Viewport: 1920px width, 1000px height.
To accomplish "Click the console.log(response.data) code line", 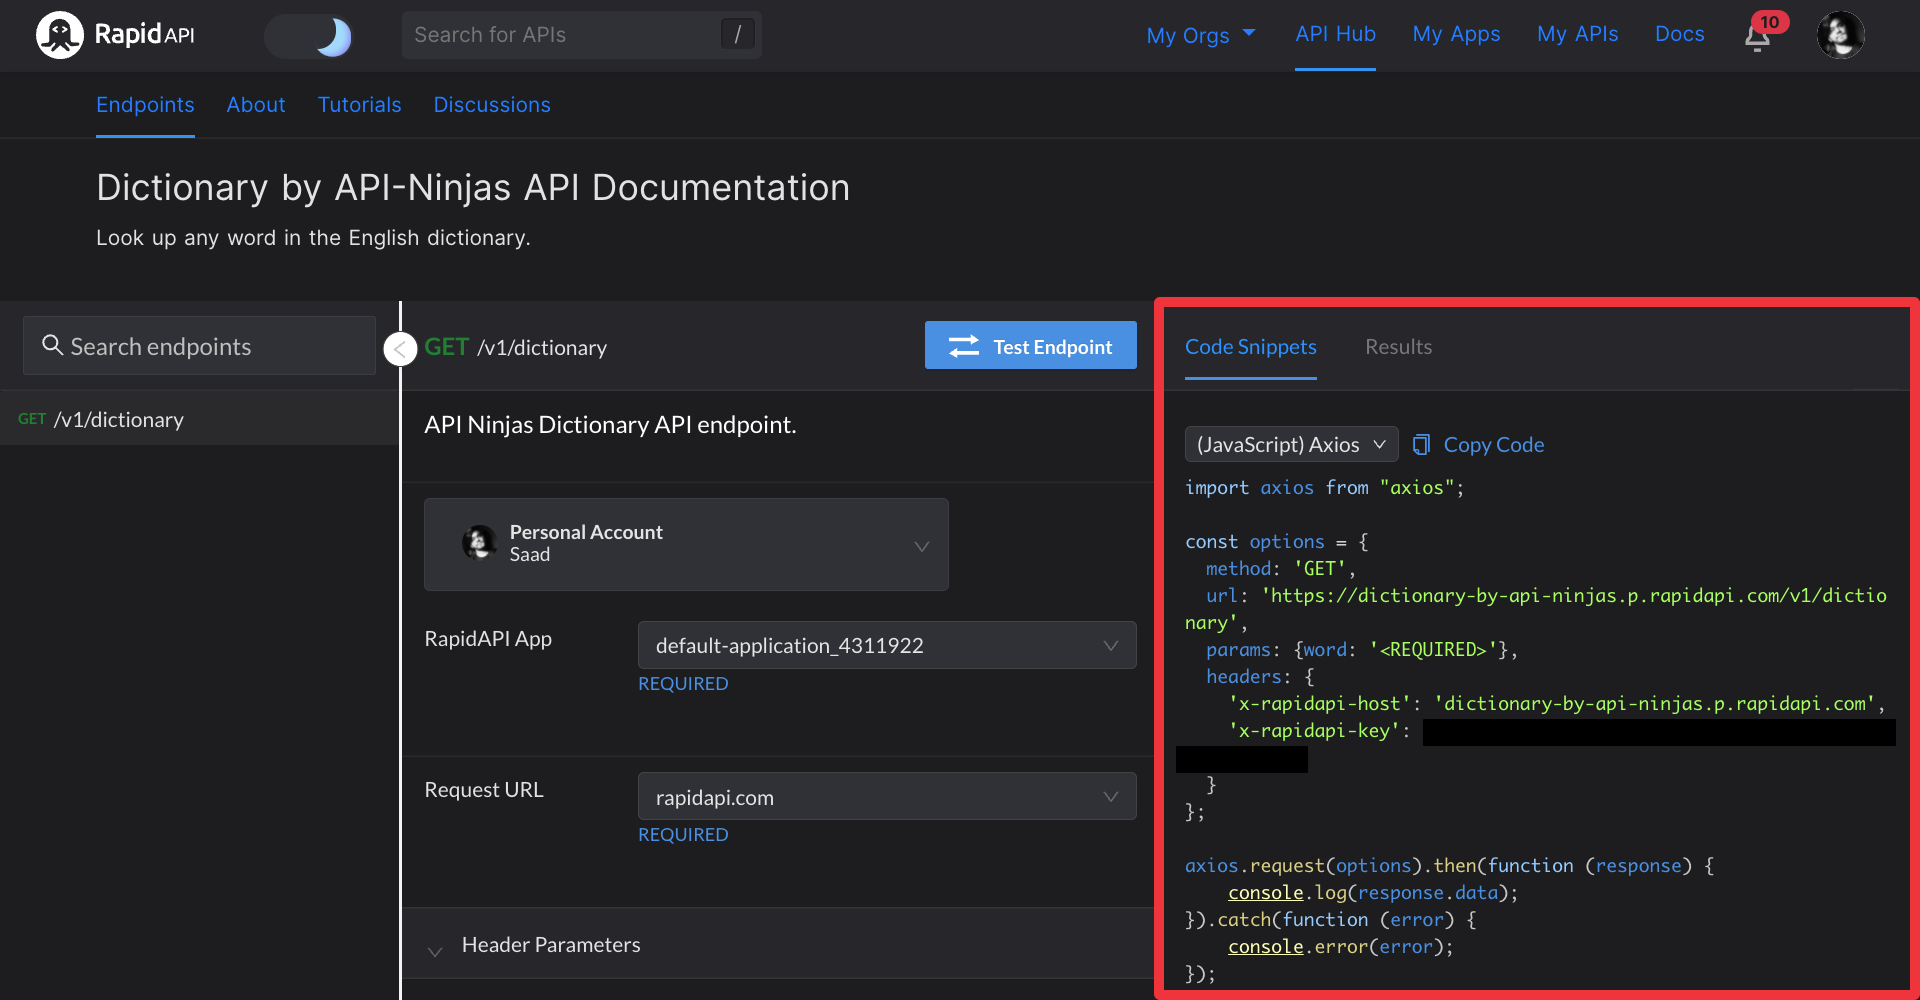I will coord(1373,893).
